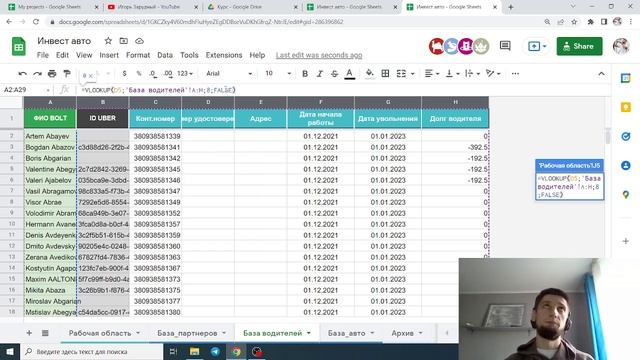Toggle strikethrough formatting
The width and height of the screenshot is (640, 360).
tap(334, 73)
